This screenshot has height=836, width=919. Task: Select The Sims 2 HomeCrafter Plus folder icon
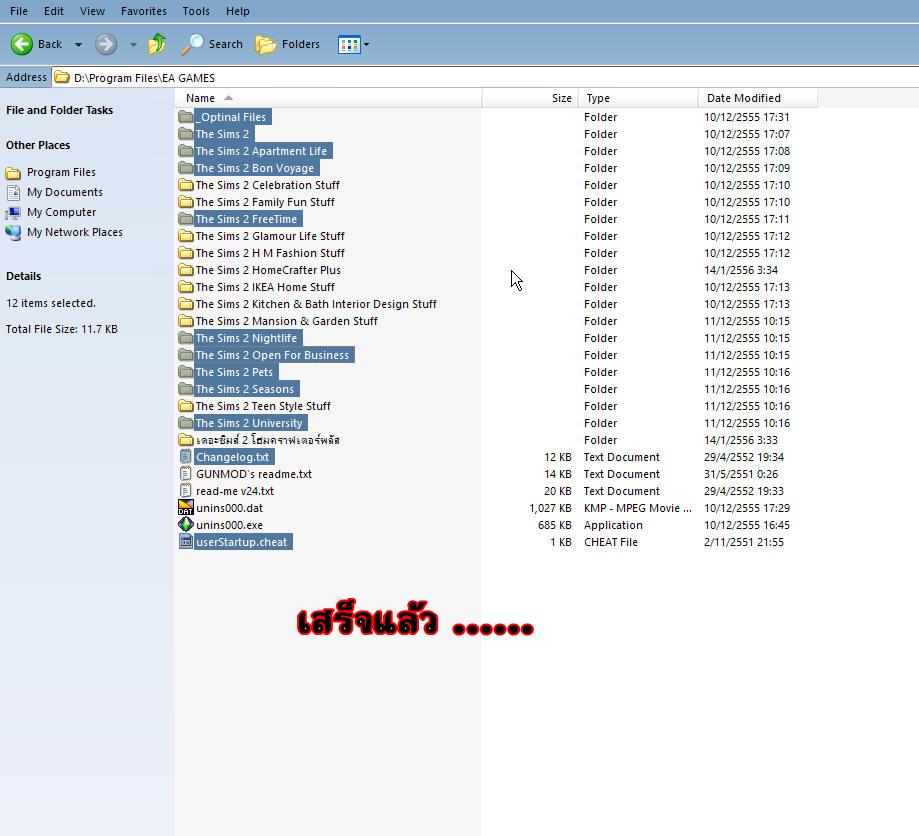coord(186,270)
